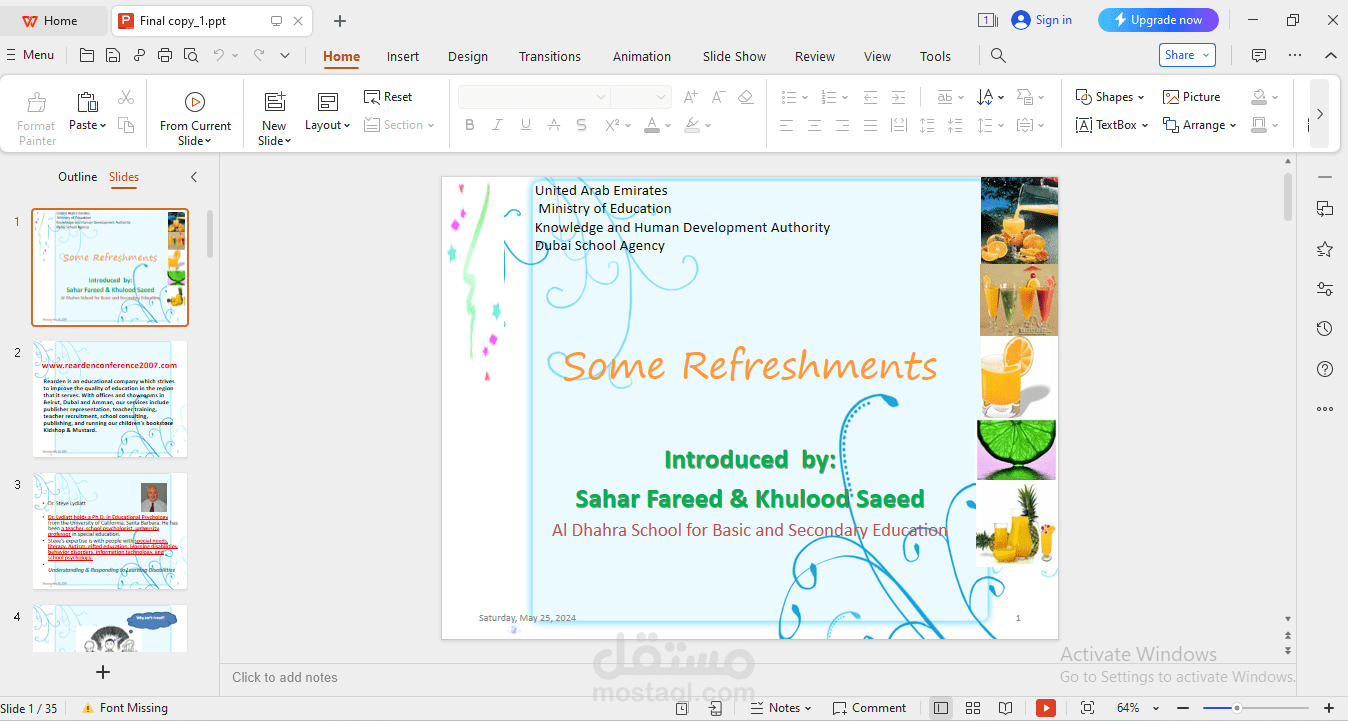Toggle Normal view button in status bar
The width and height of the screenshot is (1348, 721).
[x=941, y=708]
